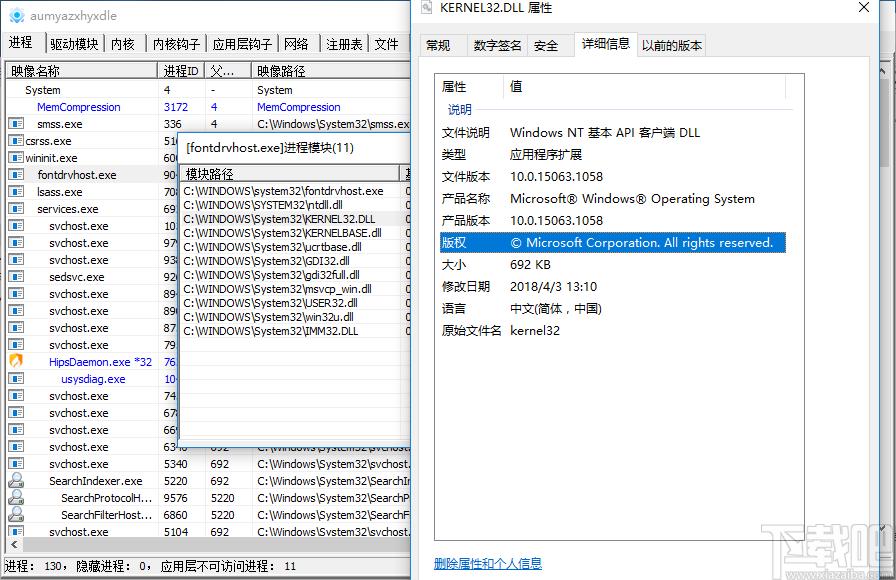Select the 文件版本 property row

pyautogui.click(x=613, y=177)
